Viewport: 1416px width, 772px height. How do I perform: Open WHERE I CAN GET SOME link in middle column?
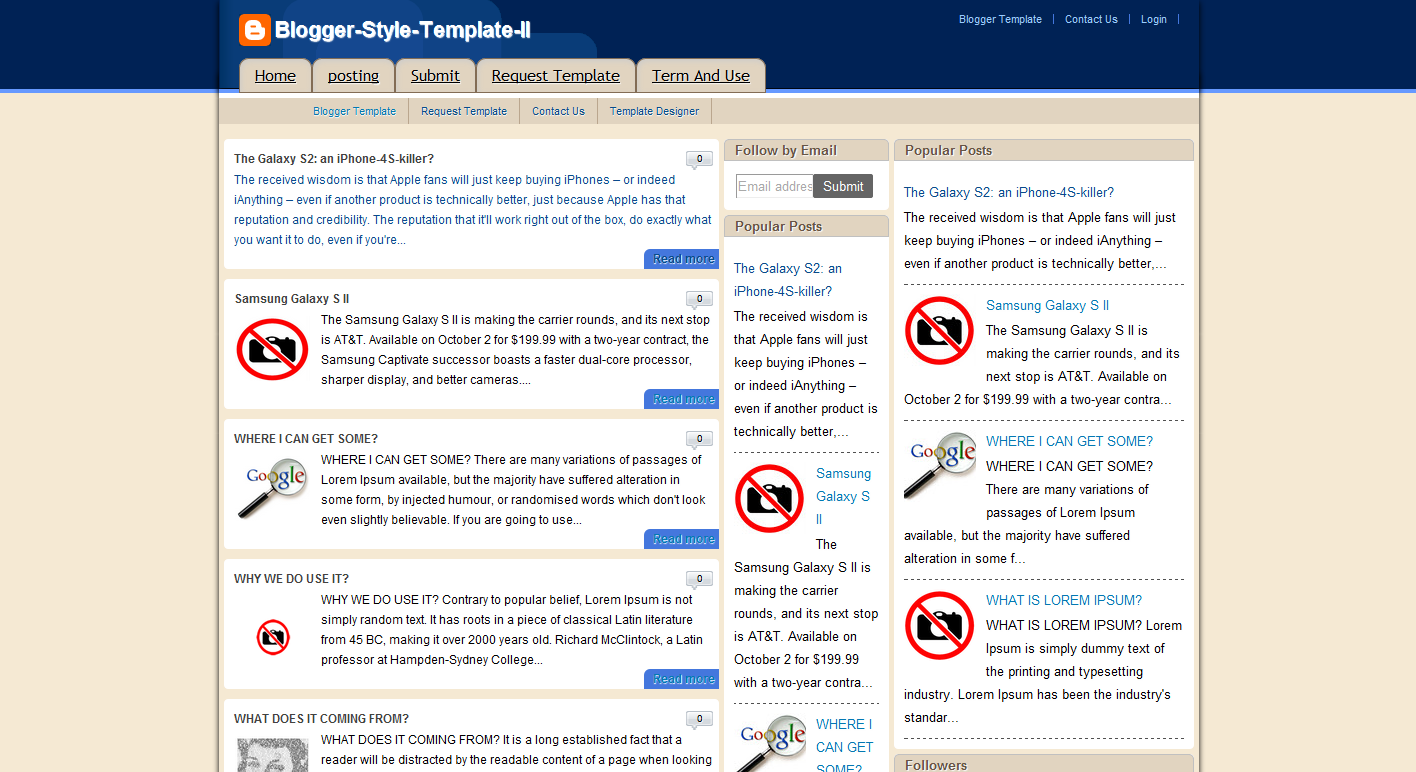click(844, 746)
